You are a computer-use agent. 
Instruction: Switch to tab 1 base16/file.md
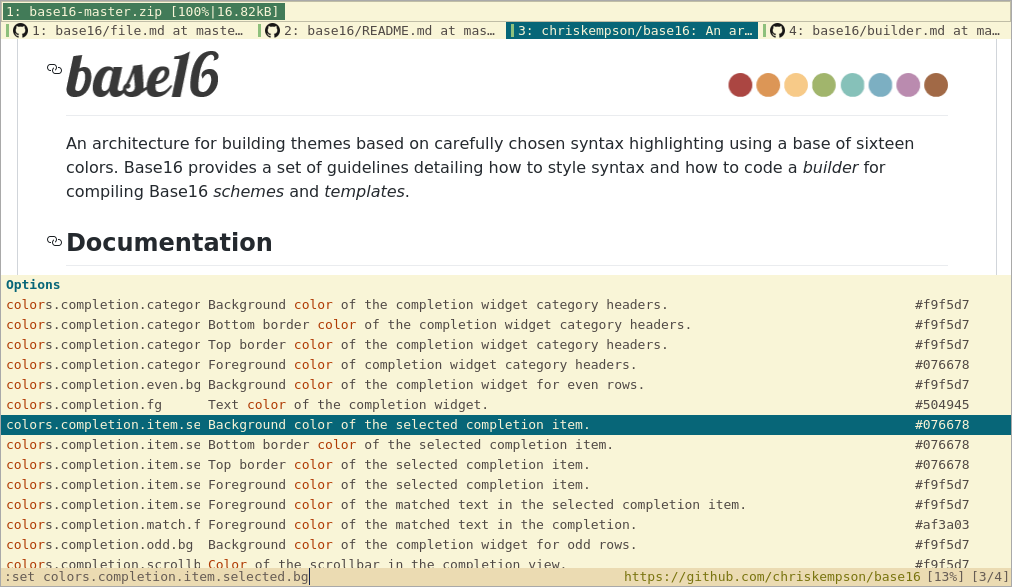[x=128, y=31]
